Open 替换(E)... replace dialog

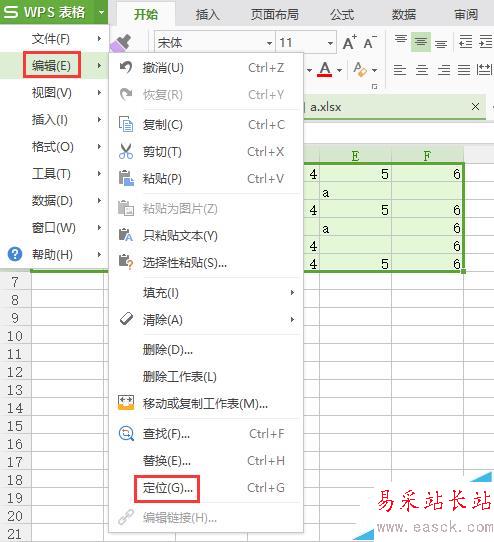(206, 460)
